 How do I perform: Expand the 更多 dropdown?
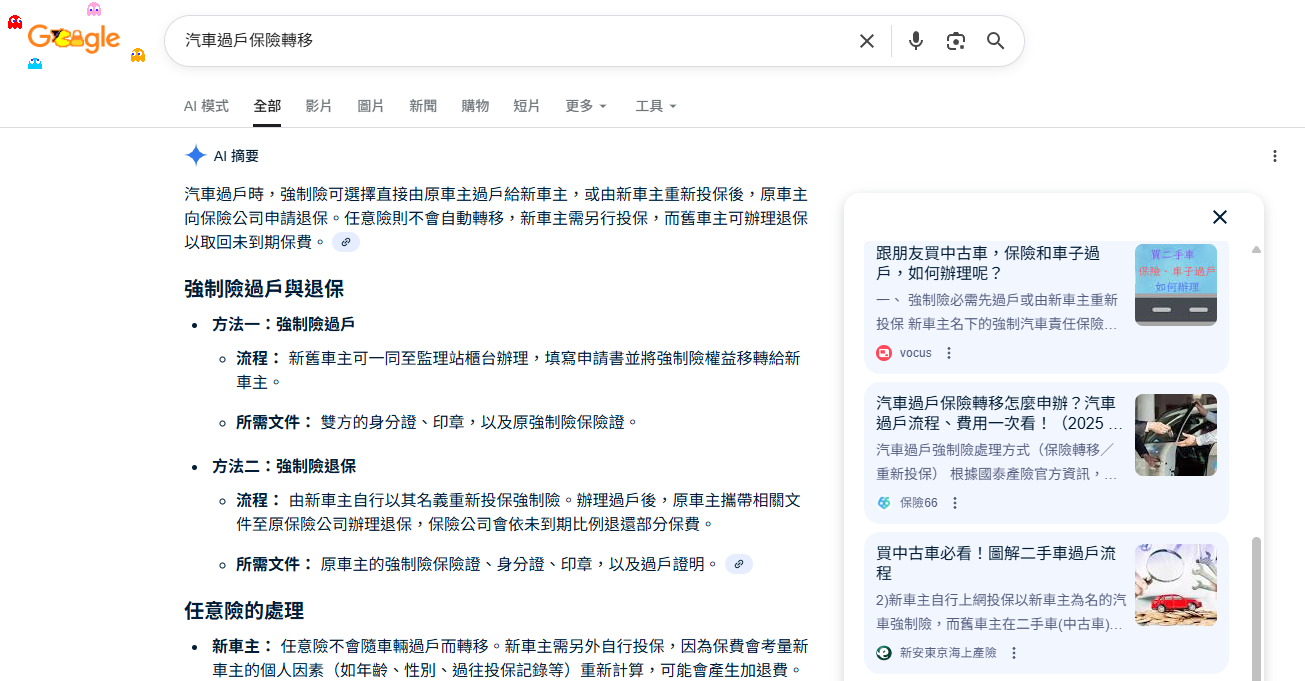(x=586, y=106)
